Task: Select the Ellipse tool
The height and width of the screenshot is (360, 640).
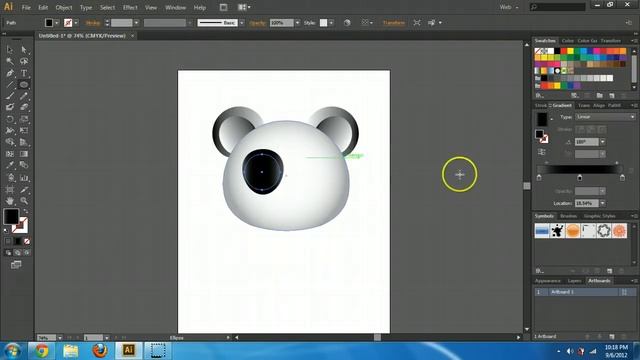Action: (x=24, y=85)
